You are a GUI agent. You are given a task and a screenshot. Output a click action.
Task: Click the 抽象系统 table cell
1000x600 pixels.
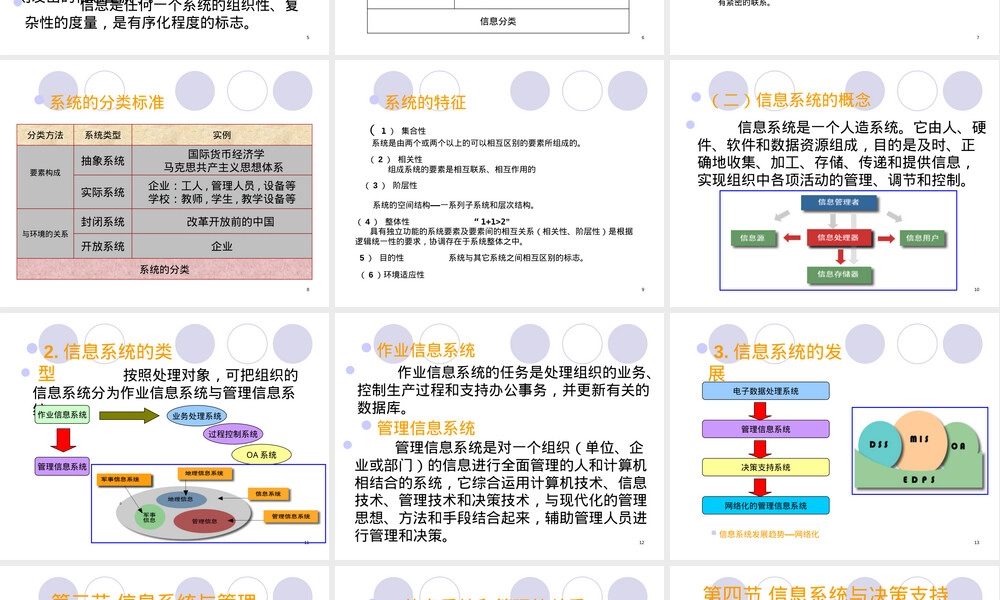coord(103,161)
